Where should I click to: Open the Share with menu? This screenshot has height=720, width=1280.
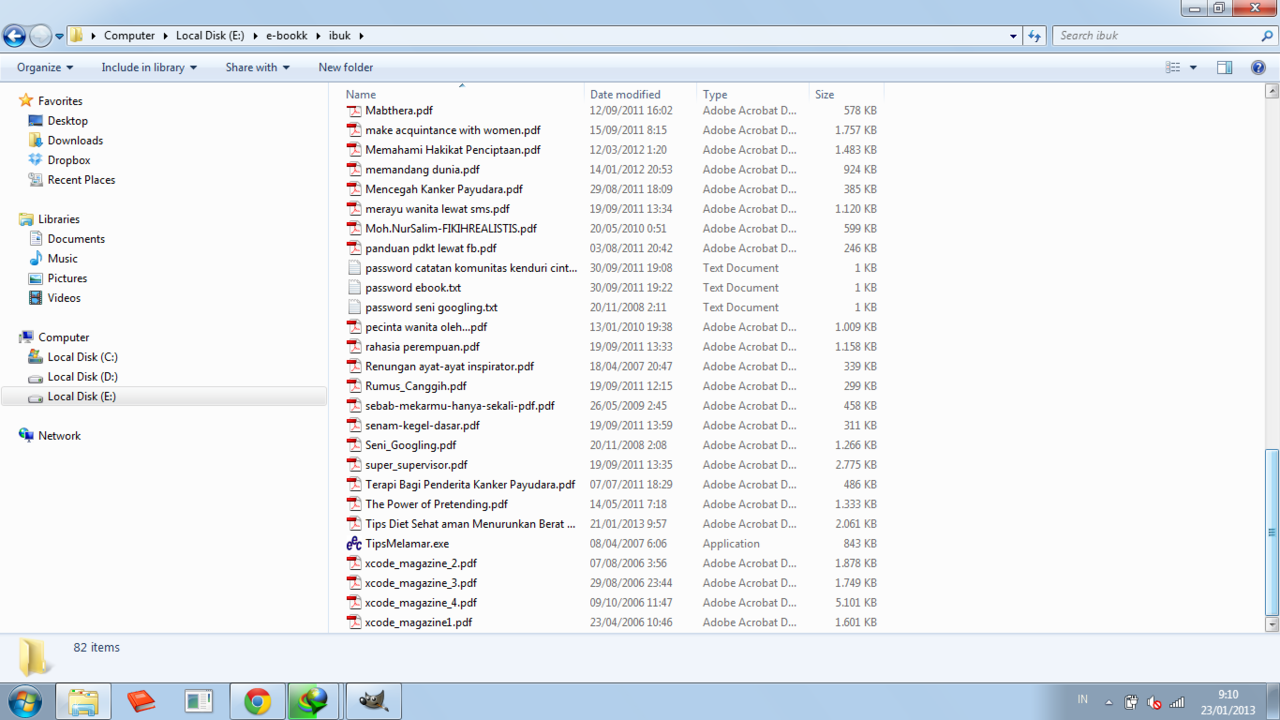click(x=257, y=68)
